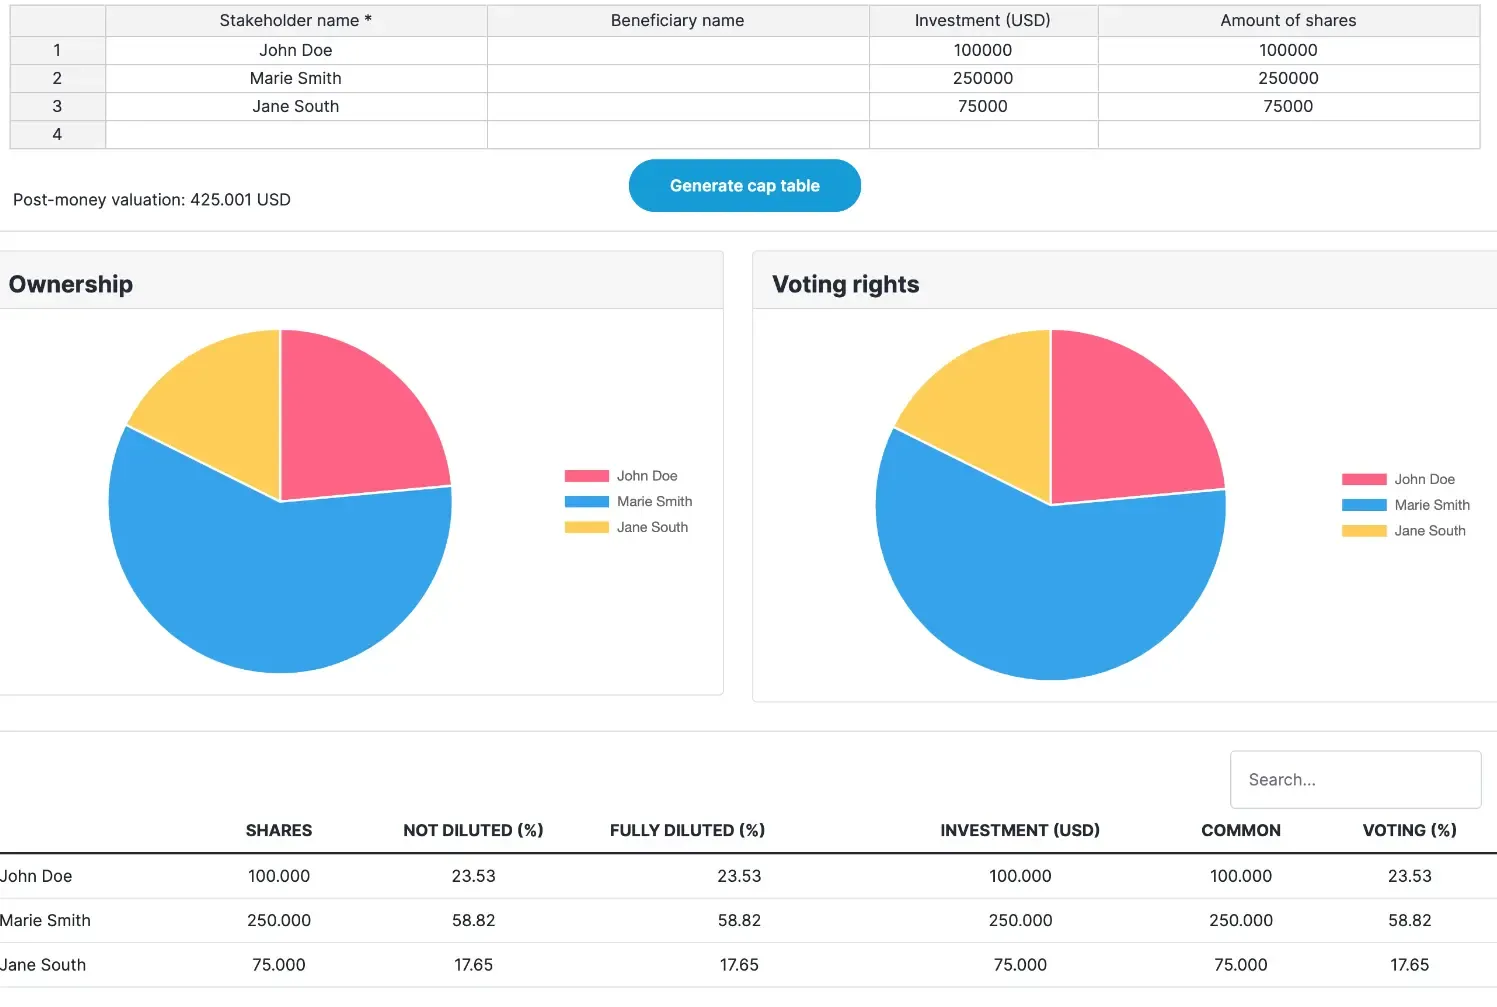
Task: Click the blue Marie Smith slice in Ownership pie
Action: point(270,590)
